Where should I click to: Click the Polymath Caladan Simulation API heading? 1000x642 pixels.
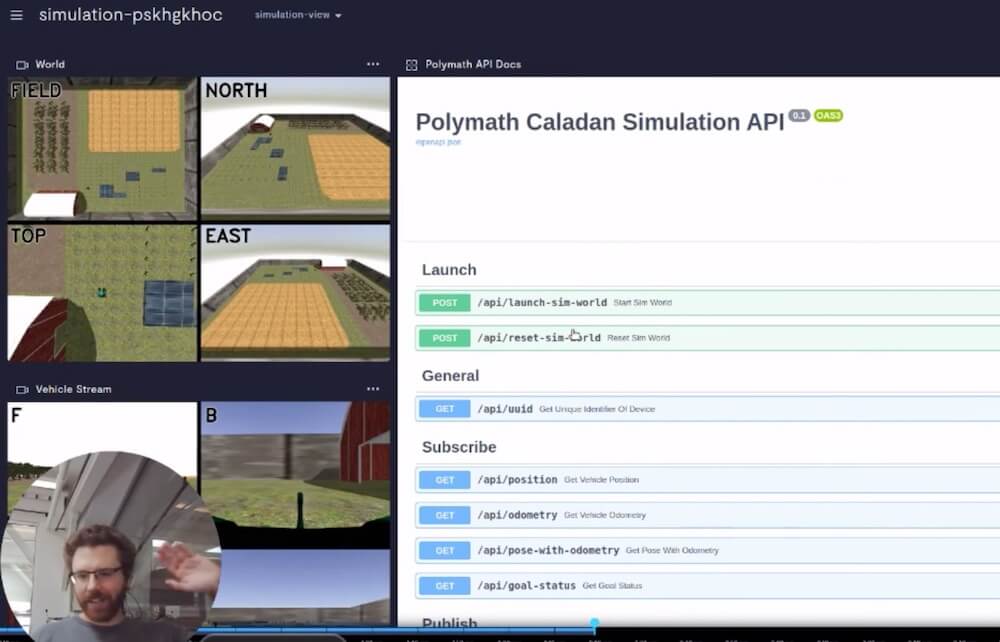tap(600, 122)
